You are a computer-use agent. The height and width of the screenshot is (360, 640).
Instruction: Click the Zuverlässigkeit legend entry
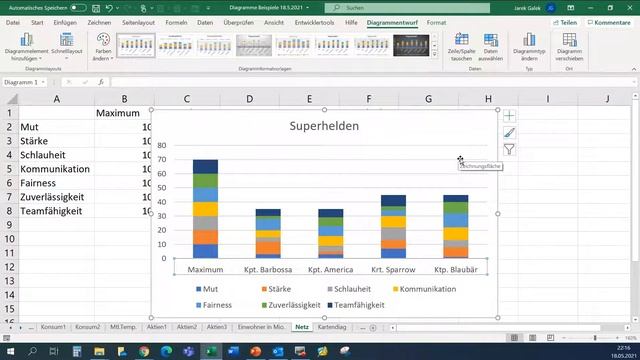pyautogui.click(x=291, y=305)
